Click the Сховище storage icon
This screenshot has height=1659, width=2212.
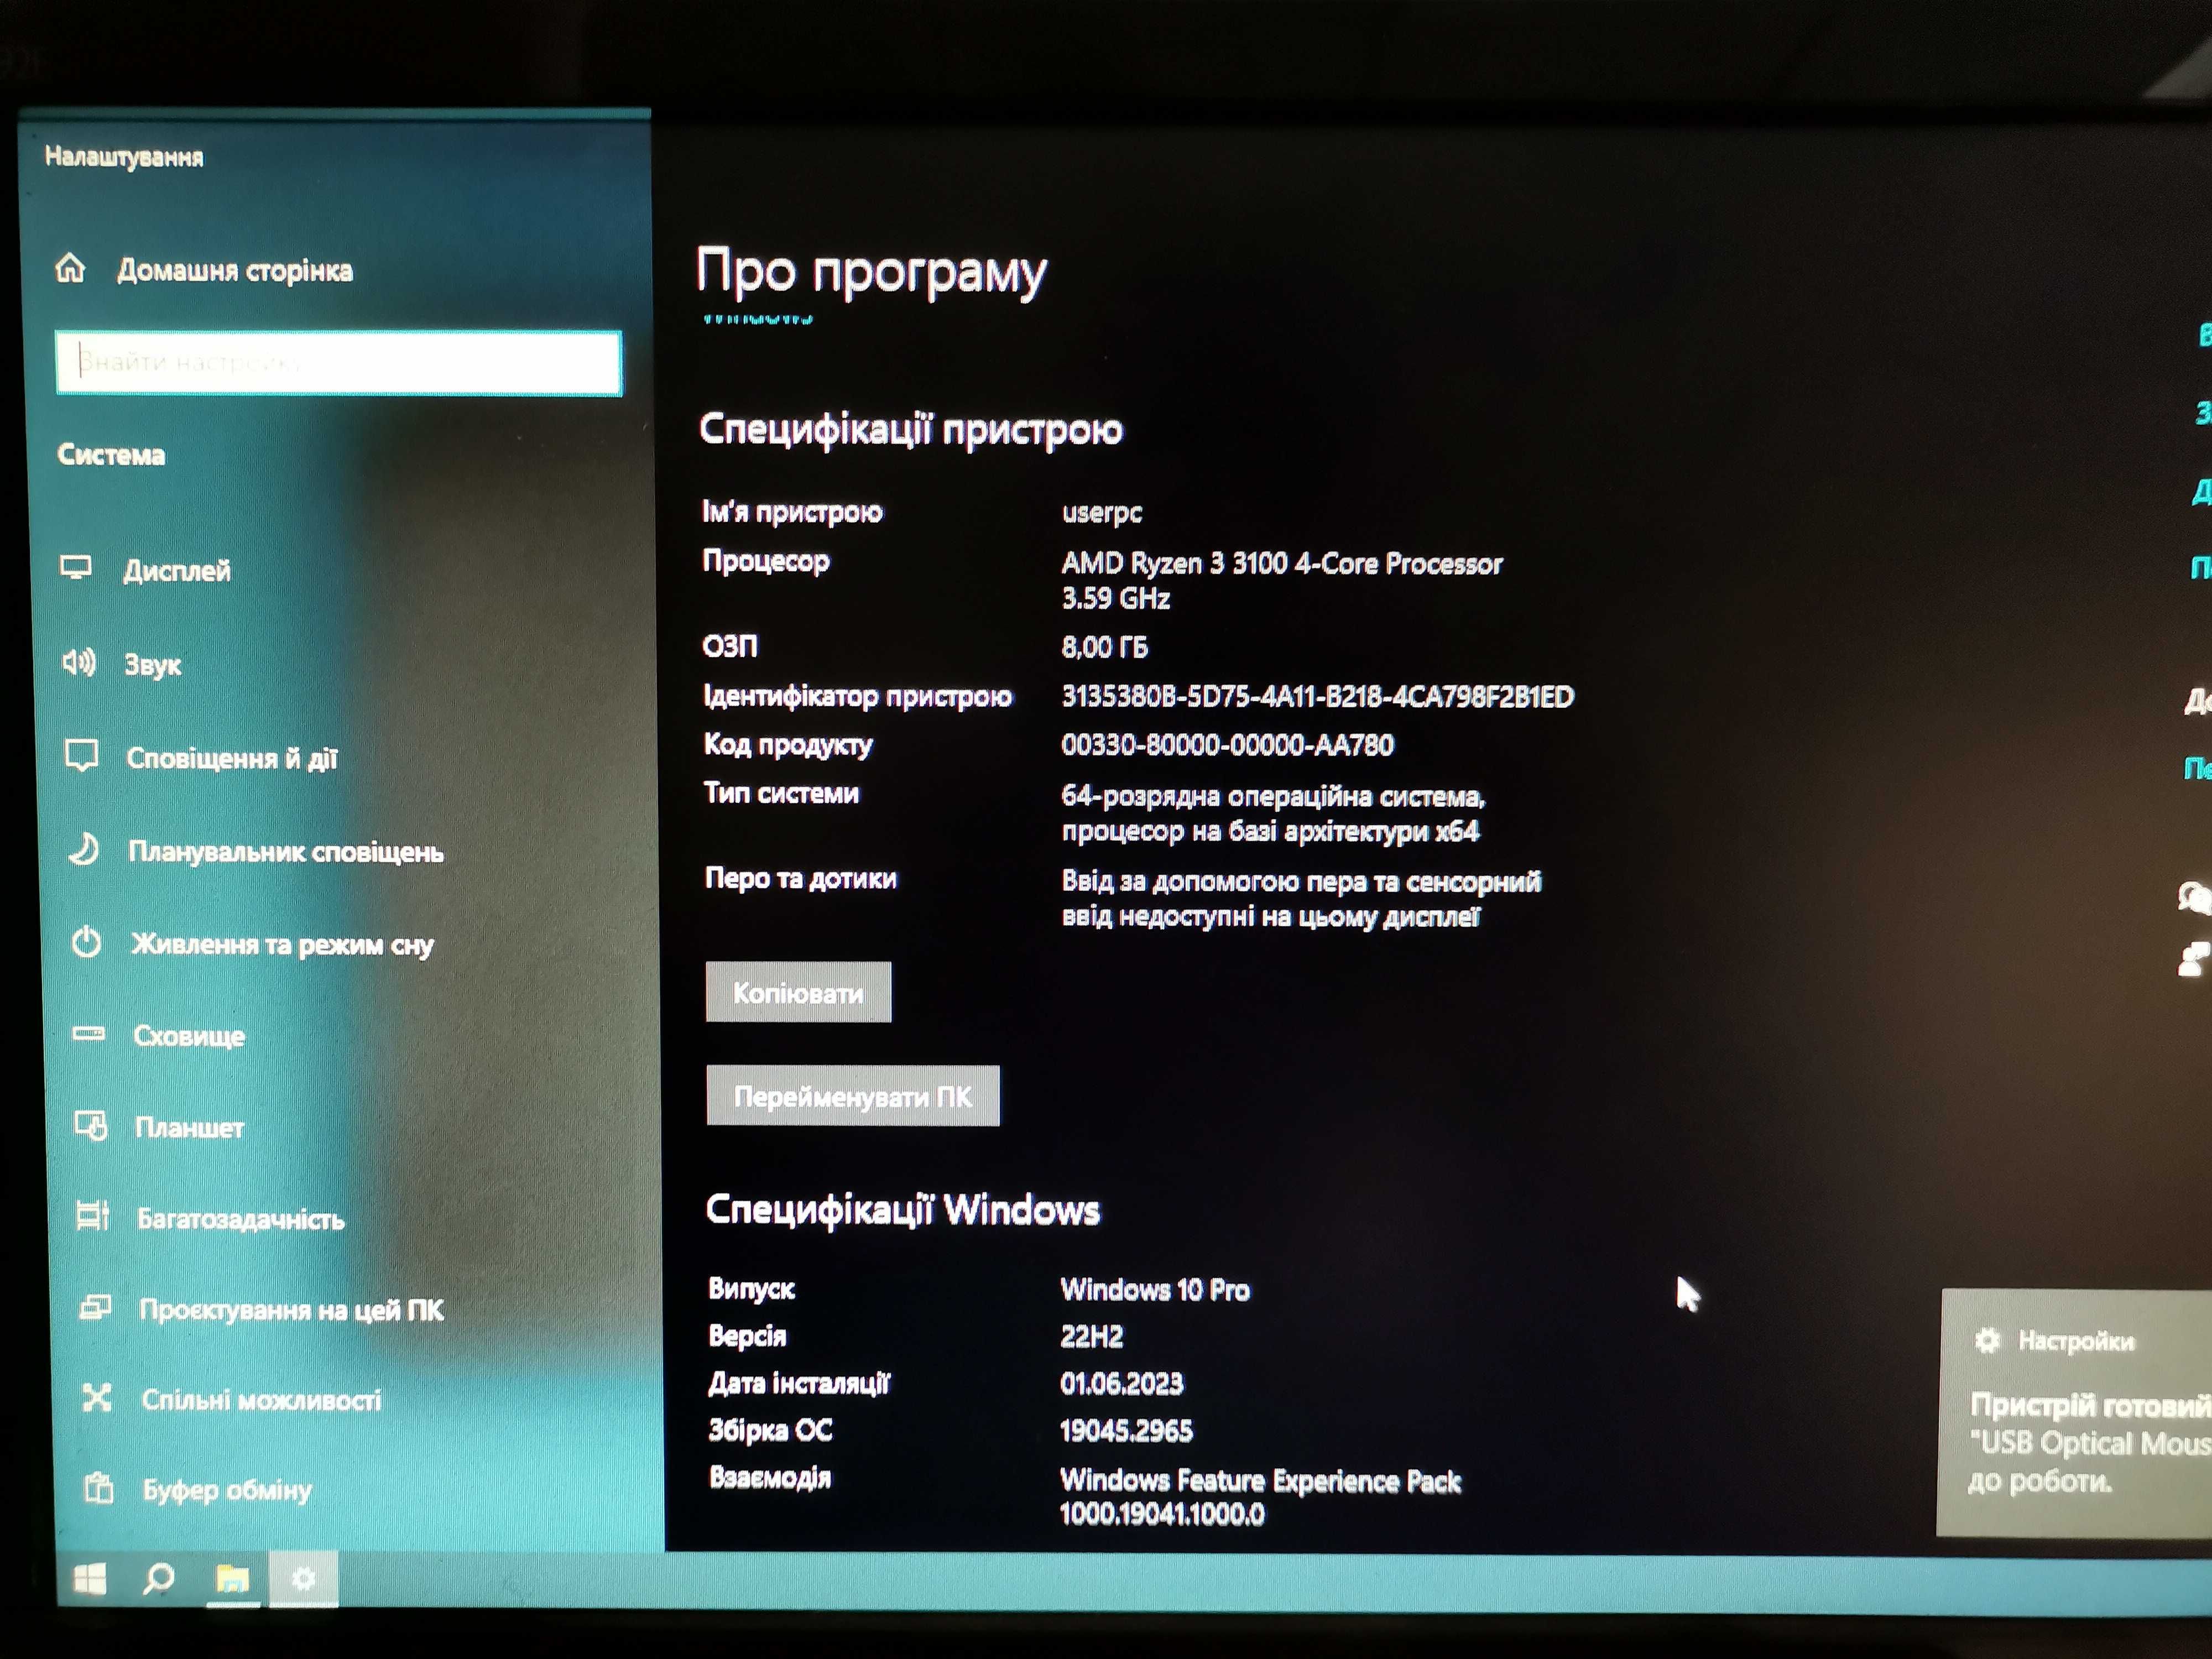point(89,1034)
